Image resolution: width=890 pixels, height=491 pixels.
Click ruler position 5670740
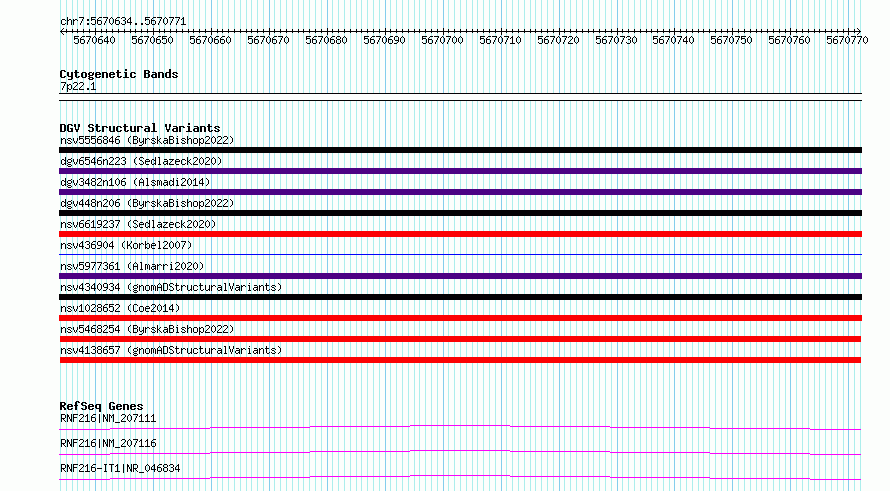673,40
